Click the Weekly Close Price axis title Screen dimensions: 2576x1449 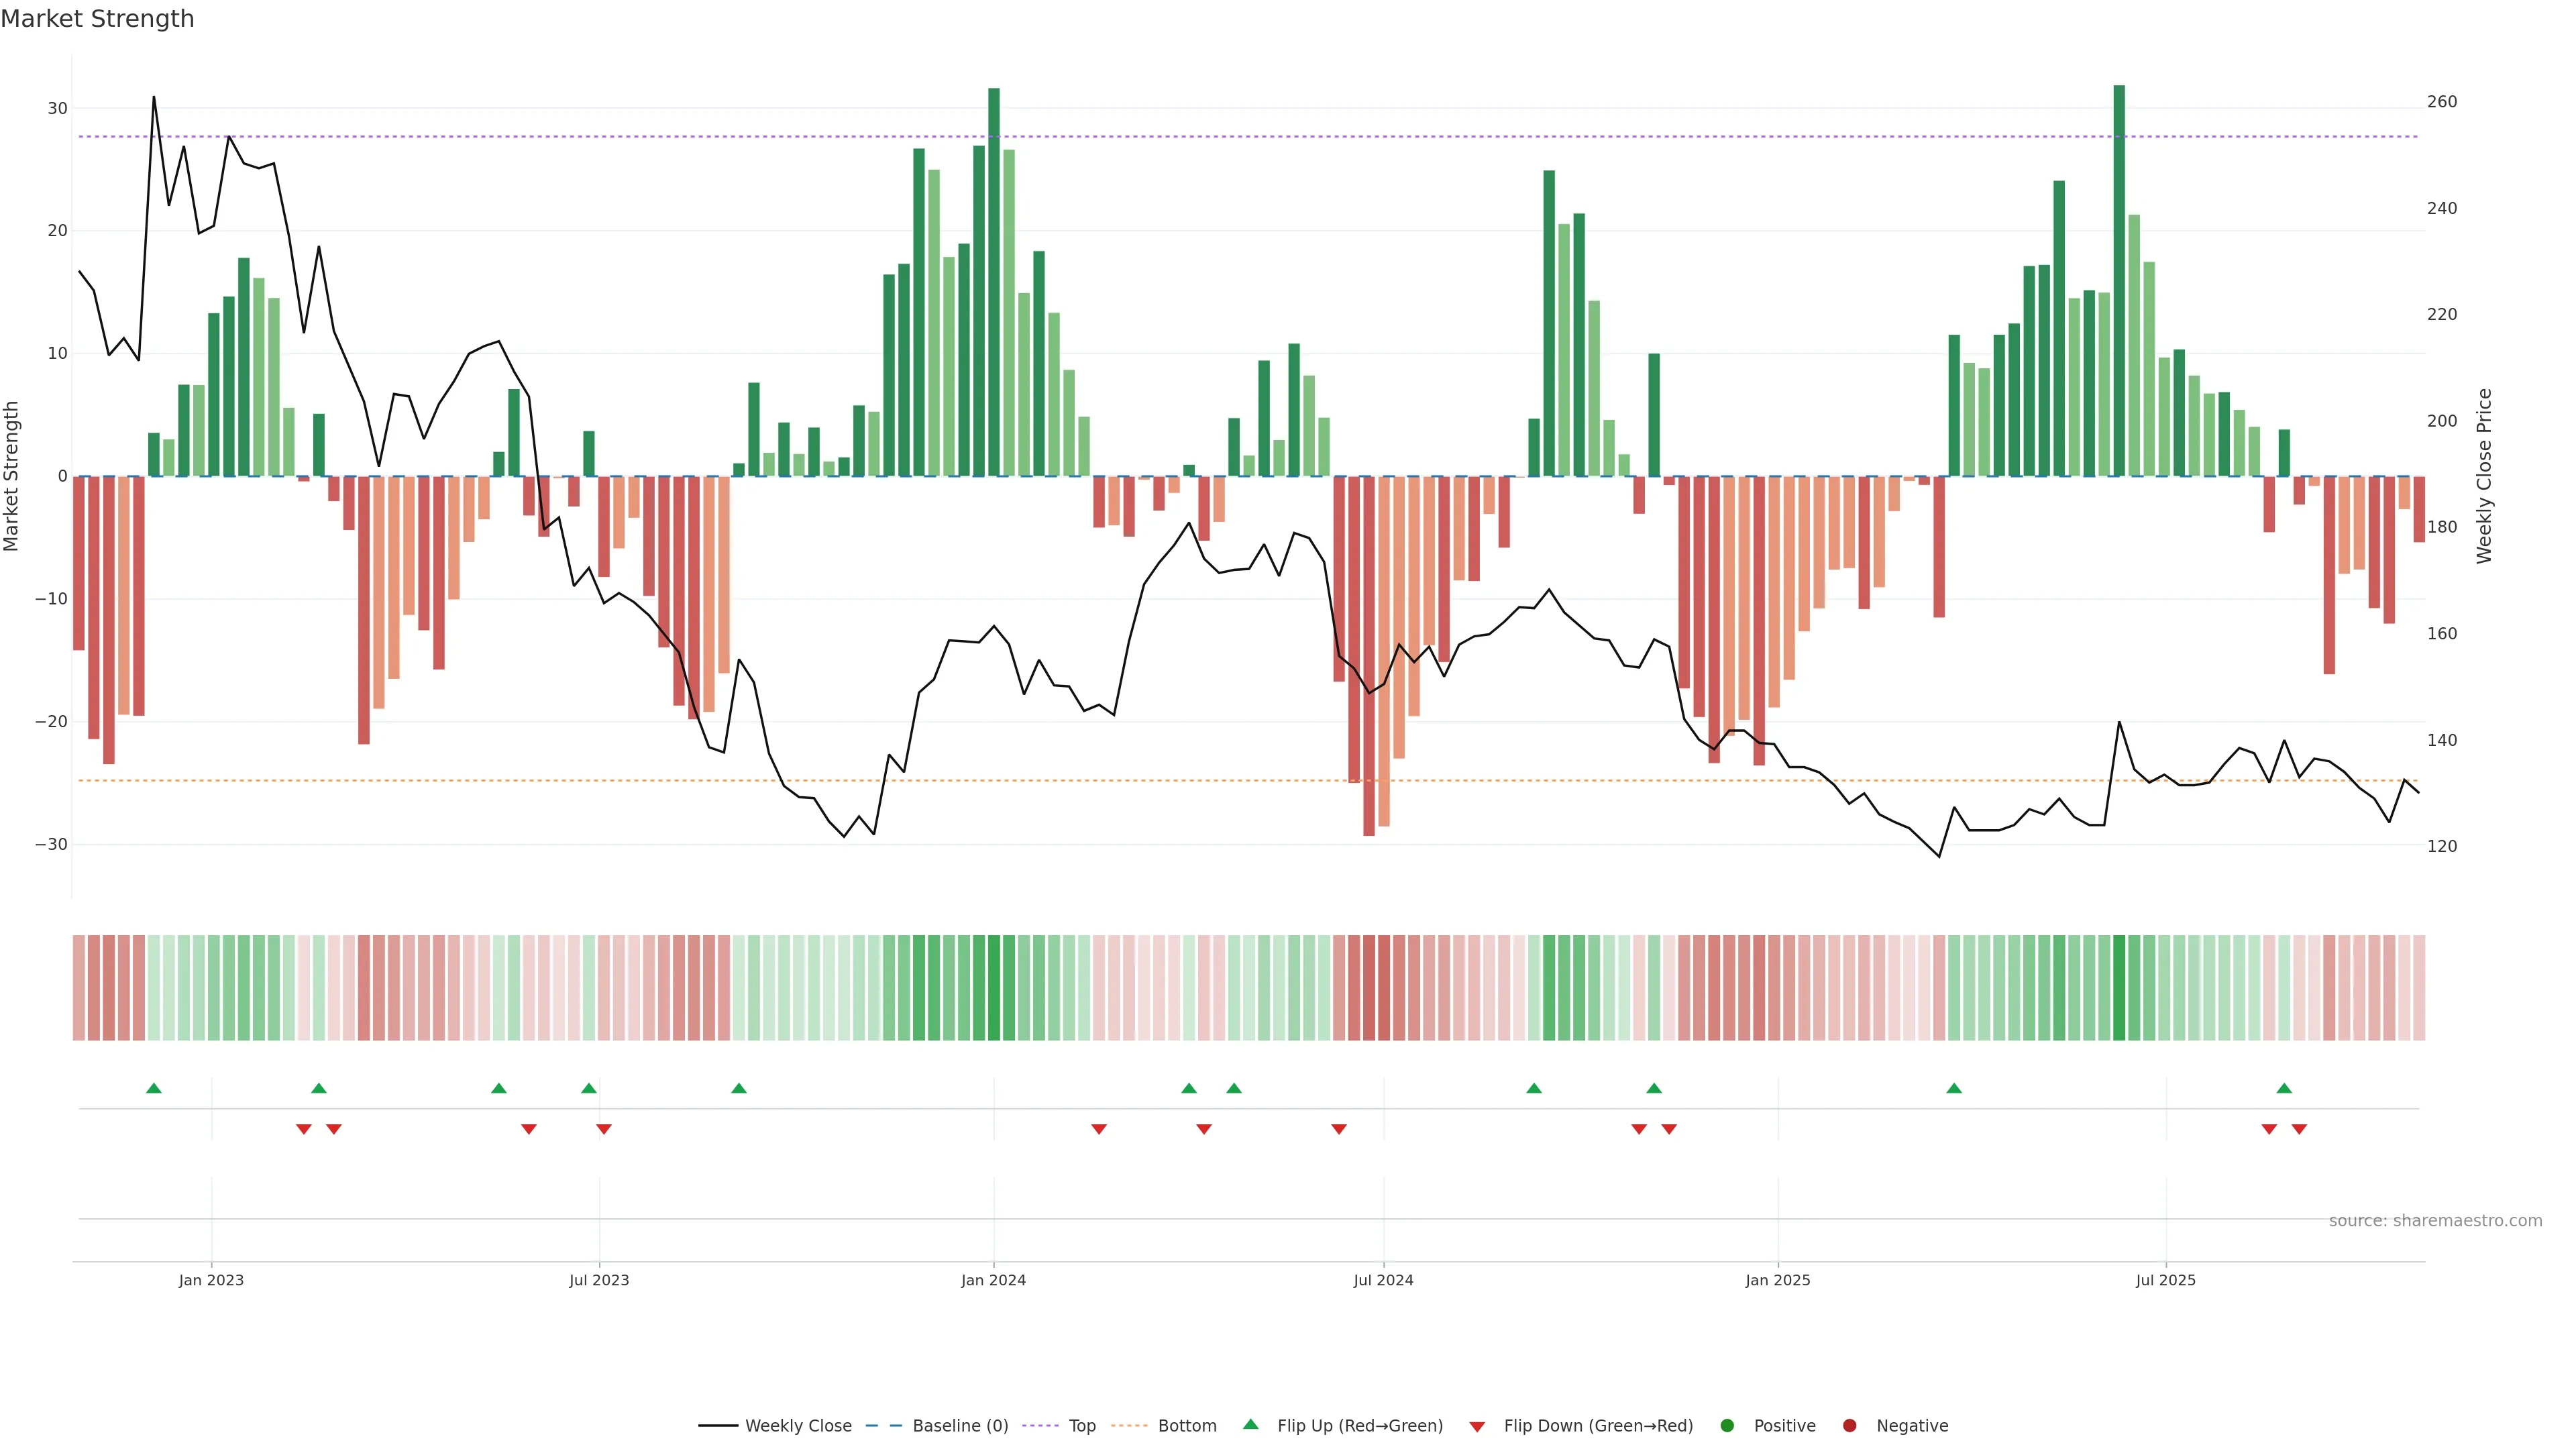point(2485,476)
